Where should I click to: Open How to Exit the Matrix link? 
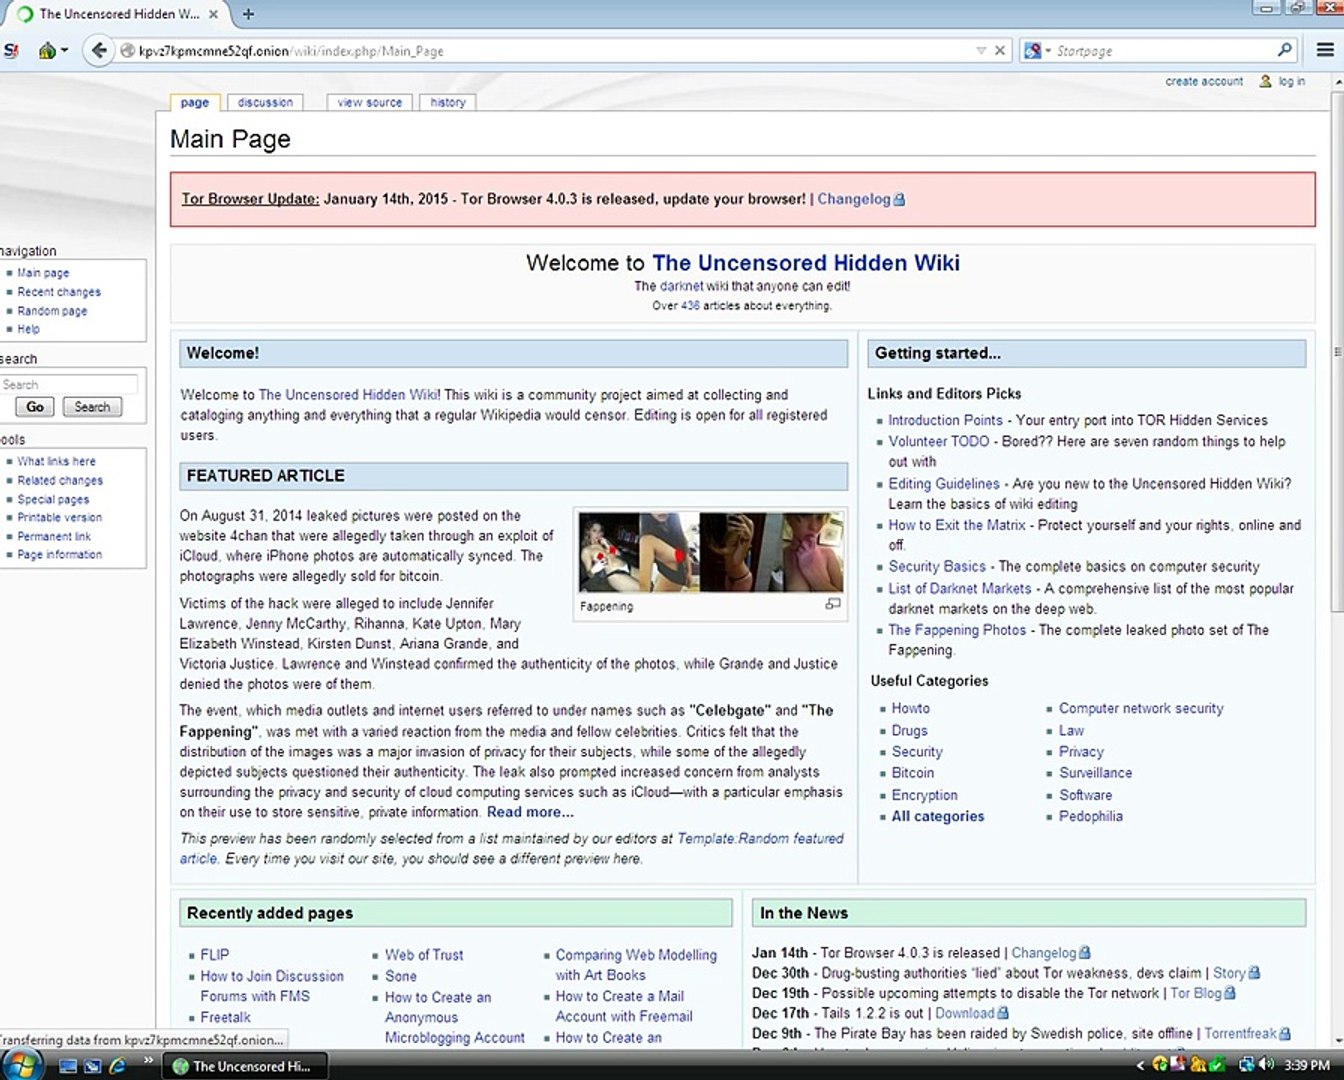pyautogui.click(x=956, y=524)
